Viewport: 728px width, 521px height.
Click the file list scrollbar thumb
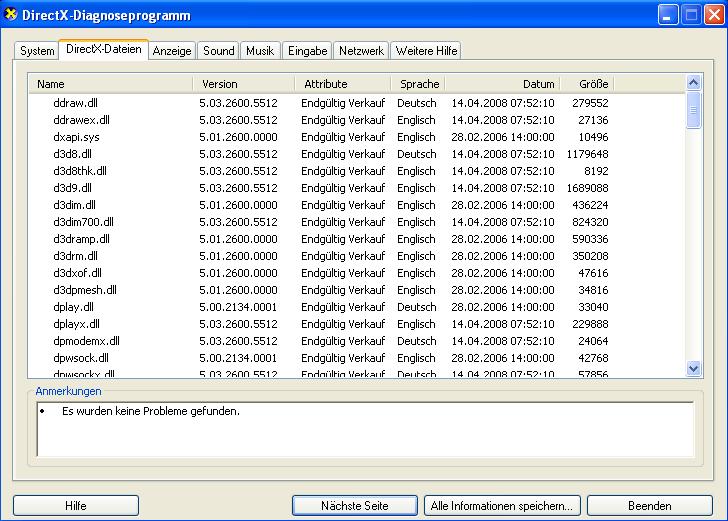693,110
